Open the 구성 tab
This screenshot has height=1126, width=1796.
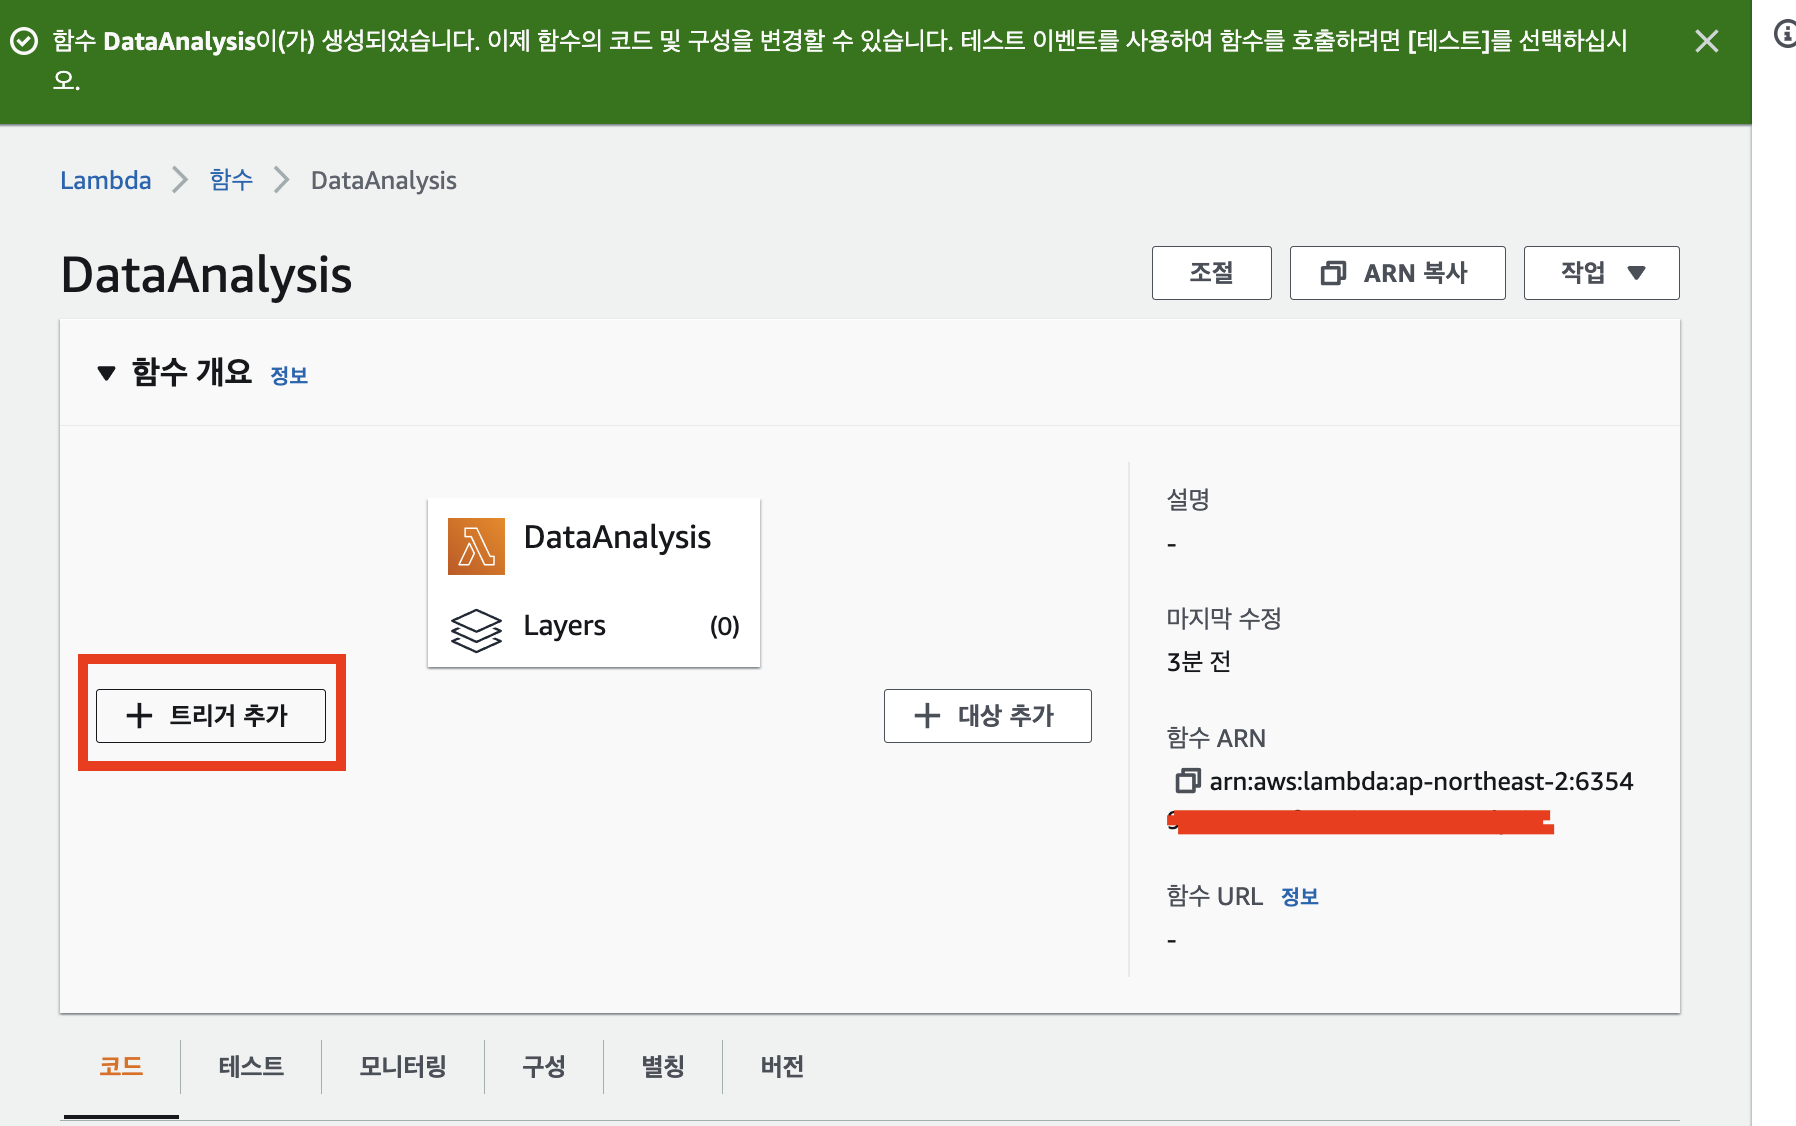544,1067
